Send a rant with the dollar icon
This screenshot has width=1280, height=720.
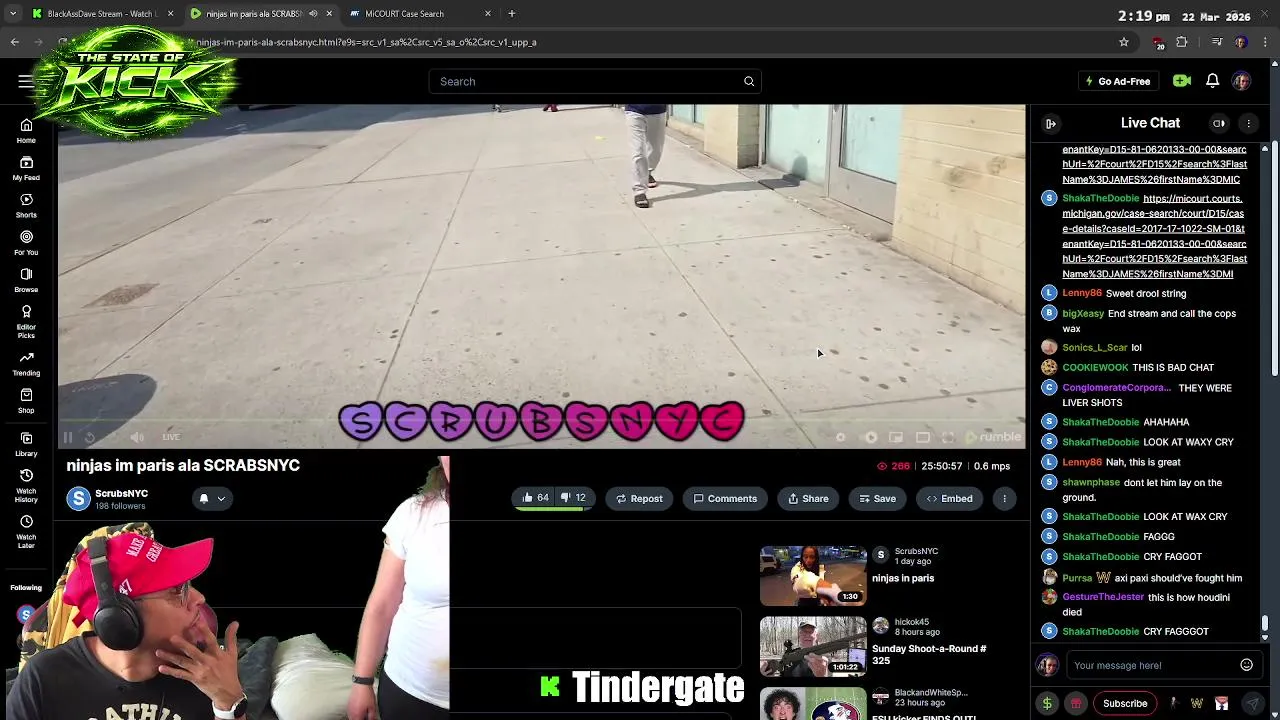1047,703
